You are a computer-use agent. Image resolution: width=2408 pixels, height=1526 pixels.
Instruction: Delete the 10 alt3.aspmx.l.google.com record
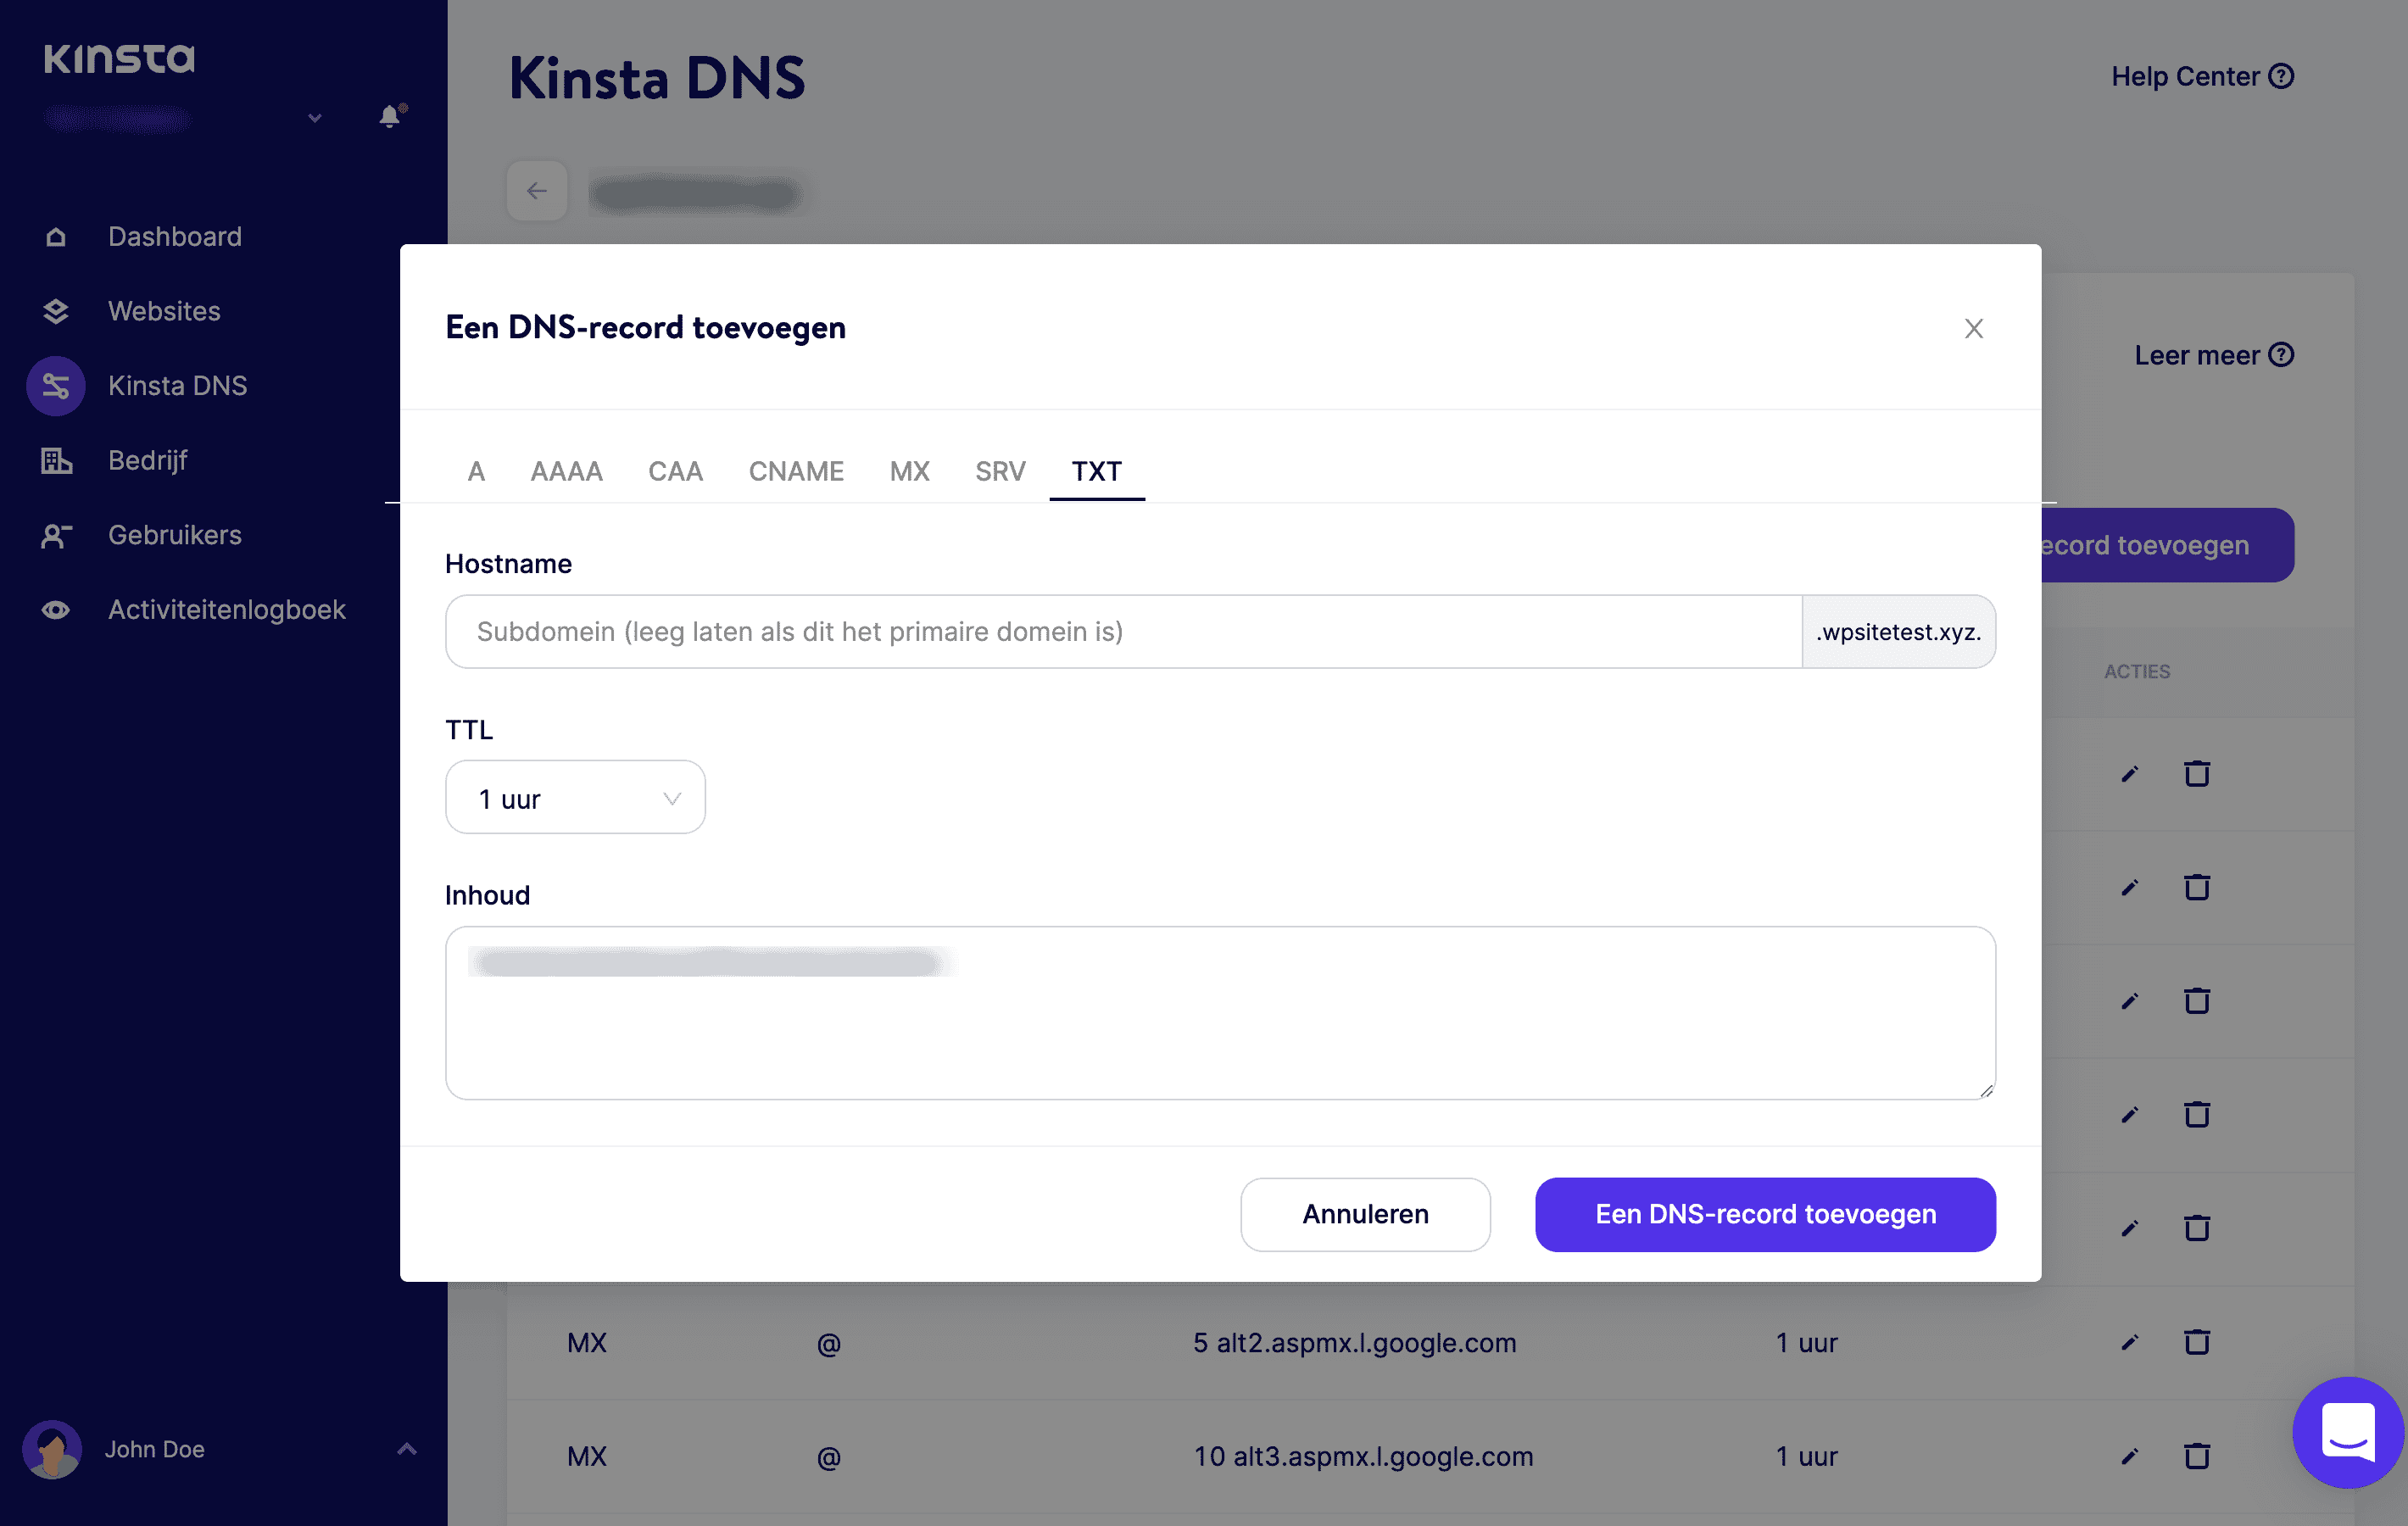coord(2196,1456)
